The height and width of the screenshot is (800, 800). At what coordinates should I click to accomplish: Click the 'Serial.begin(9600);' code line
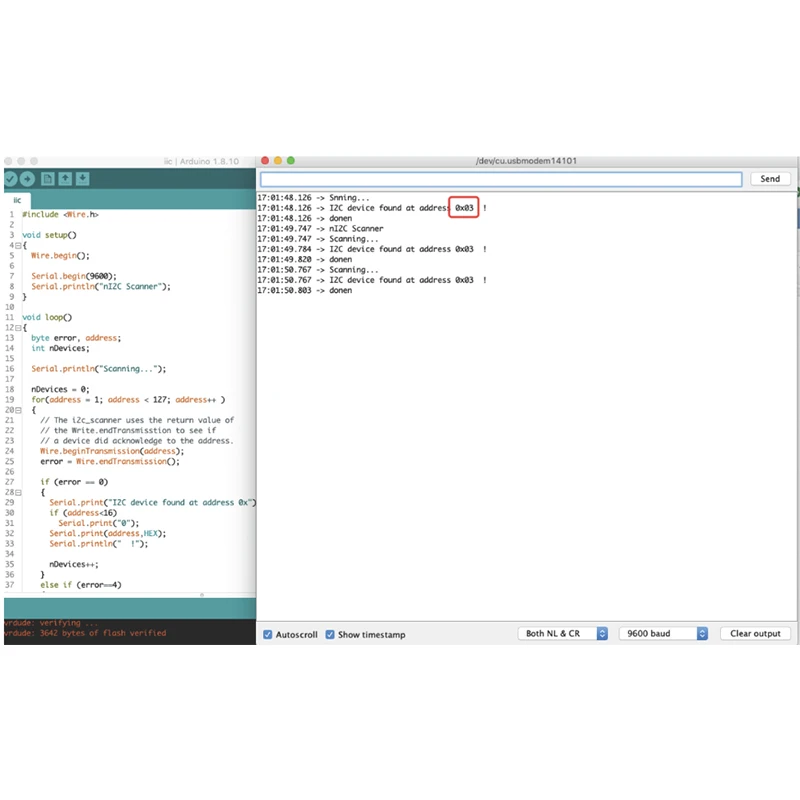pyautogui.click(x=73, y=276)
